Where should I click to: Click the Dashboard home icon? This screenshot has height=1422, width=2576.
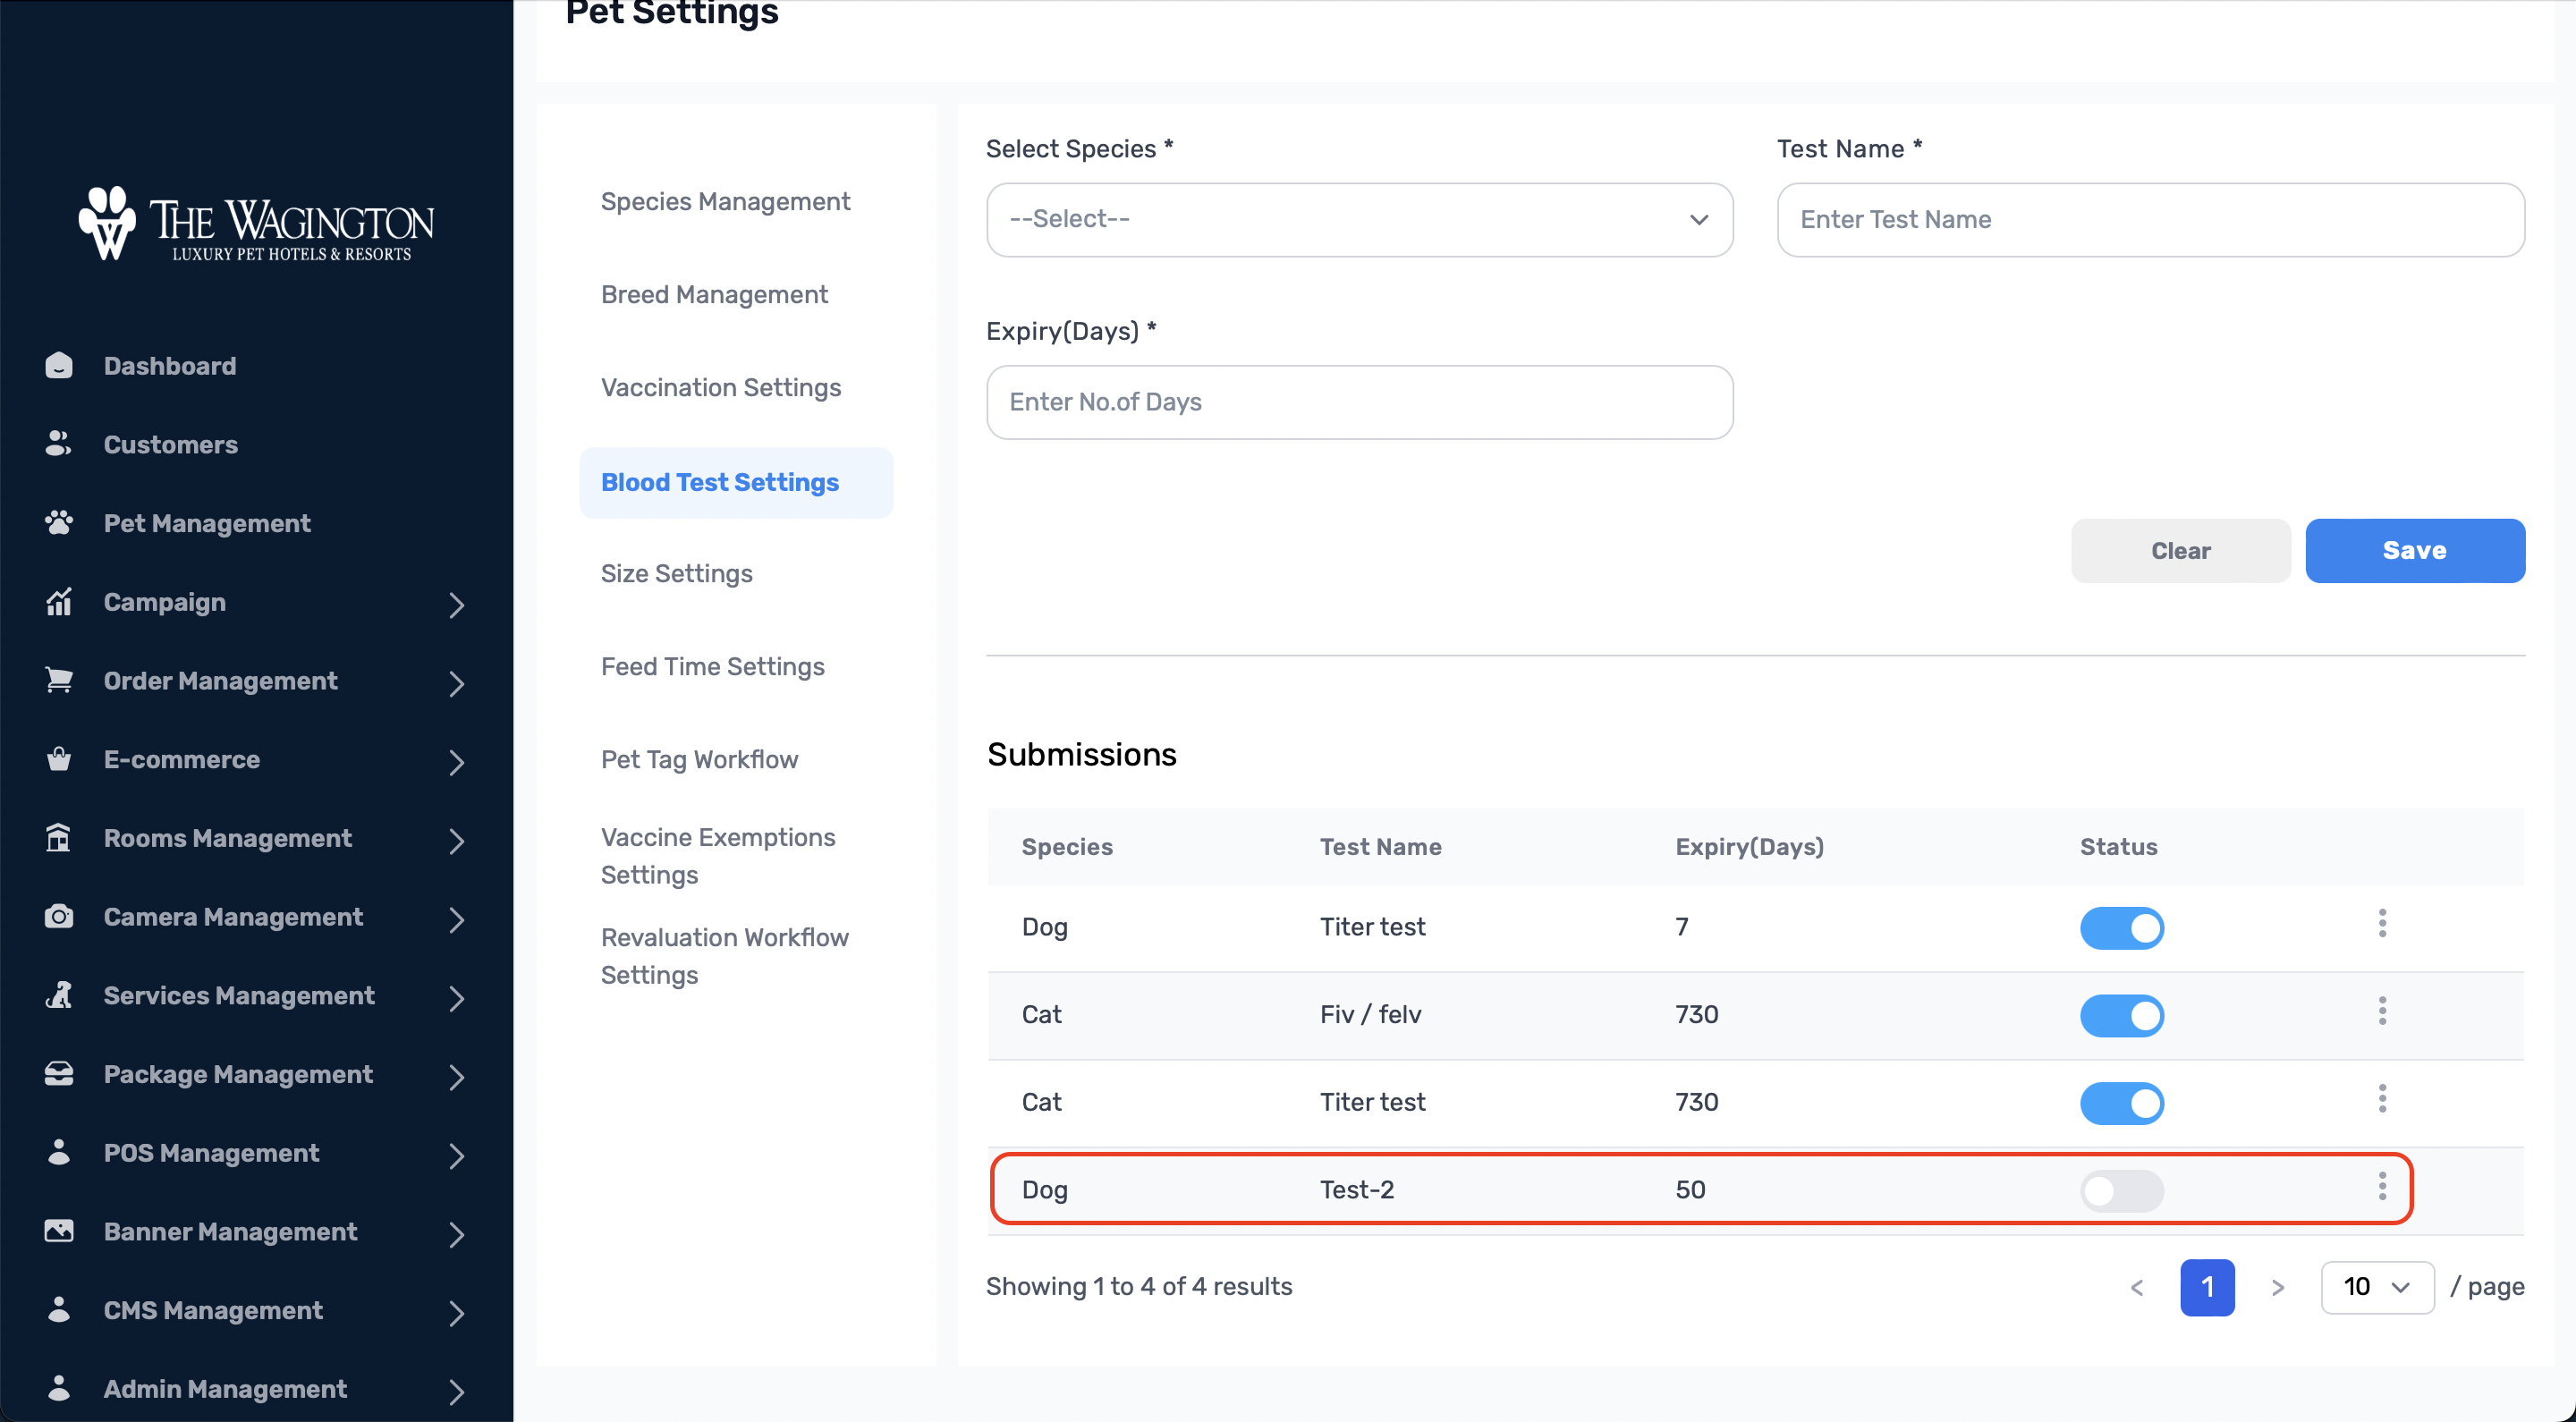coord(59,366)
